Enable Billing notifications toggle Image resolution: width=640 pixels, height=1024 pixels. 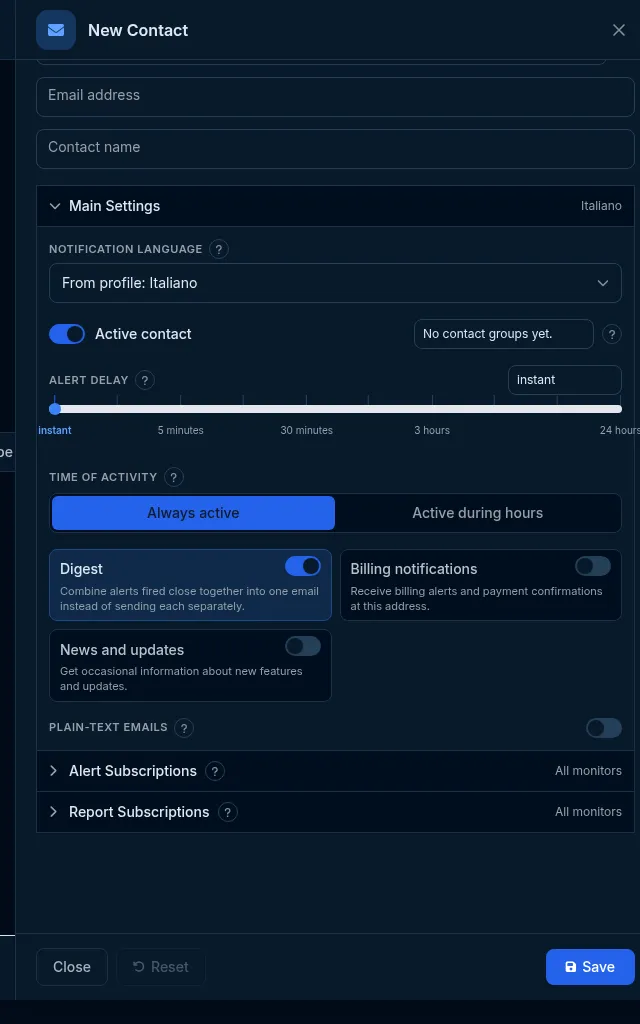coord(593,566)
